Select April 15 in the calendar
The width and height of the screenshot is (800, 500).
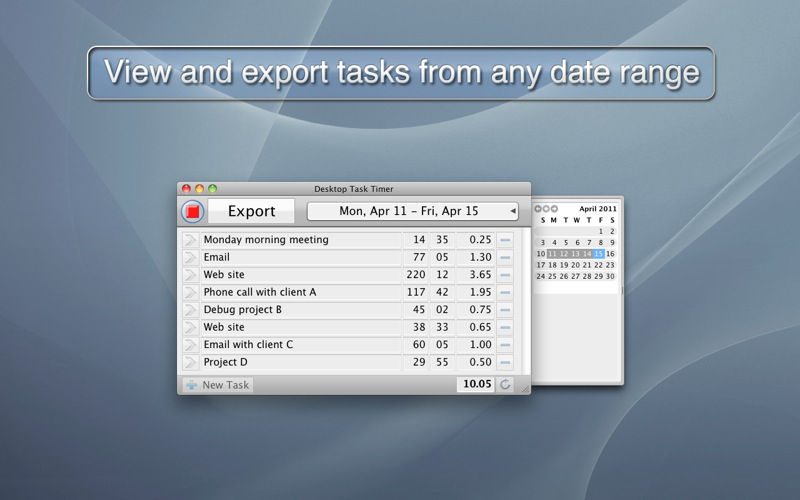tap(598, 254)
